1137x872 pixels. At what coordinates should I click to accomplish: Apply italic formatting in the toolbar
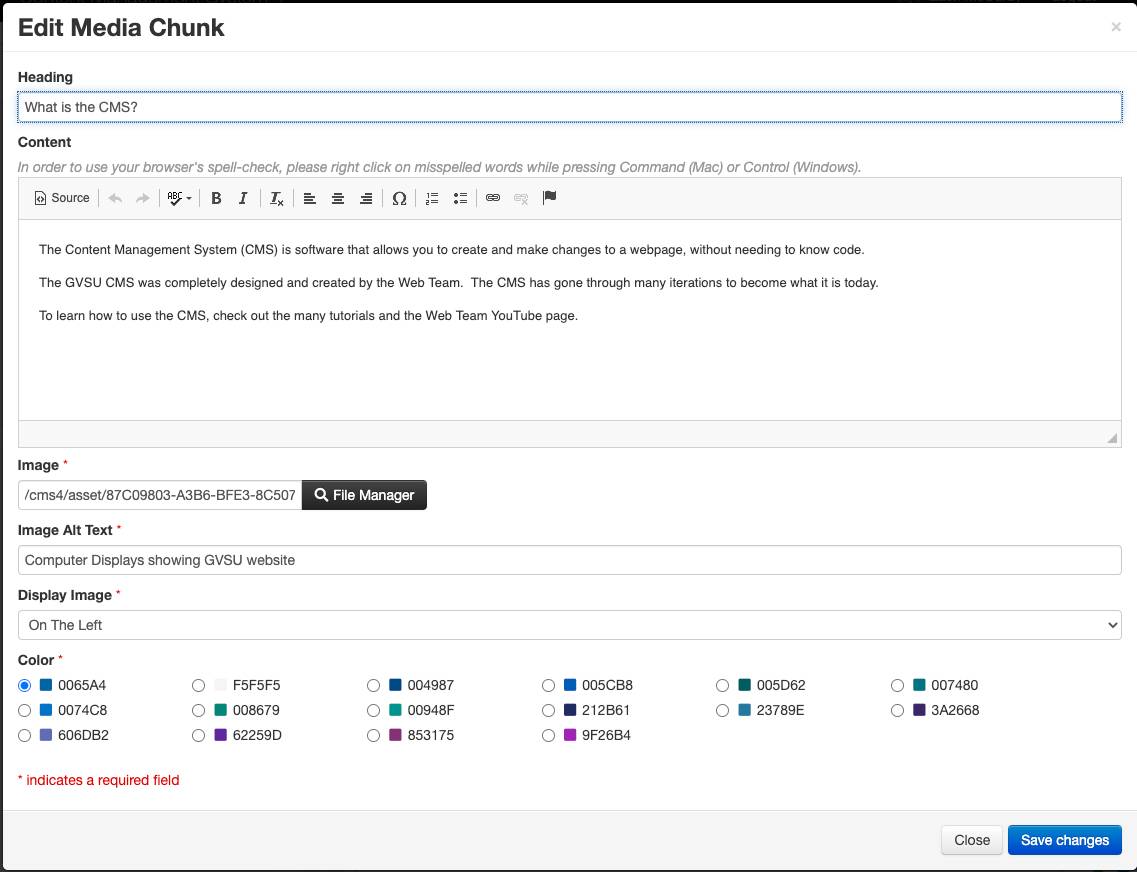click(x=243, y=198)
